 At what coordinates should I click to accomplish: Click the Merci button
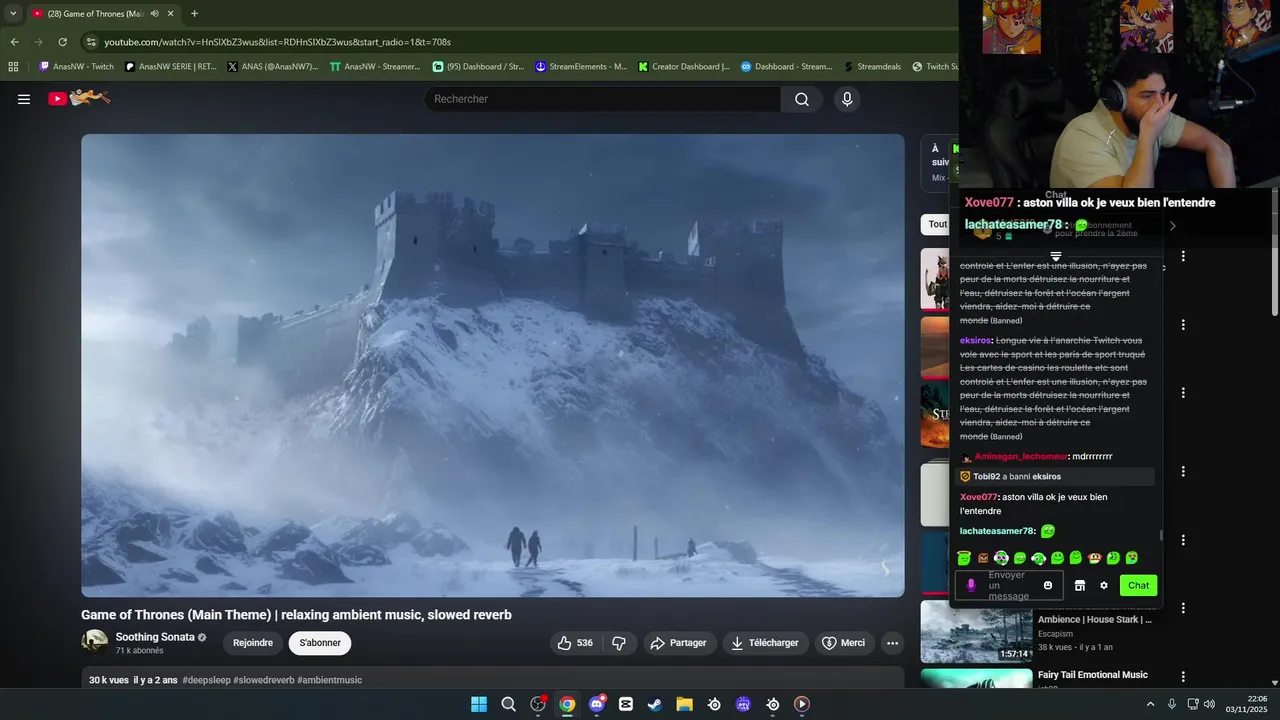point(844,643)
